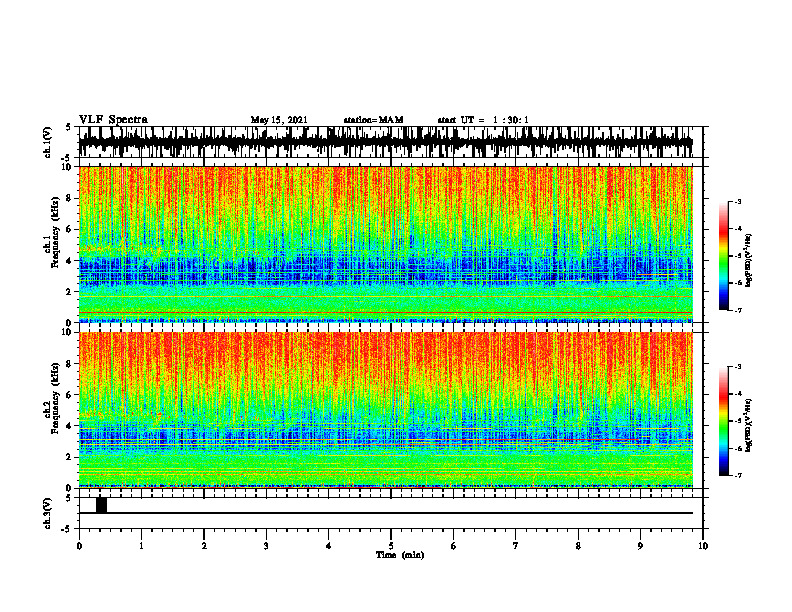
Task: Click the "Time (min)" x-axis label
Action: point(400,555)
